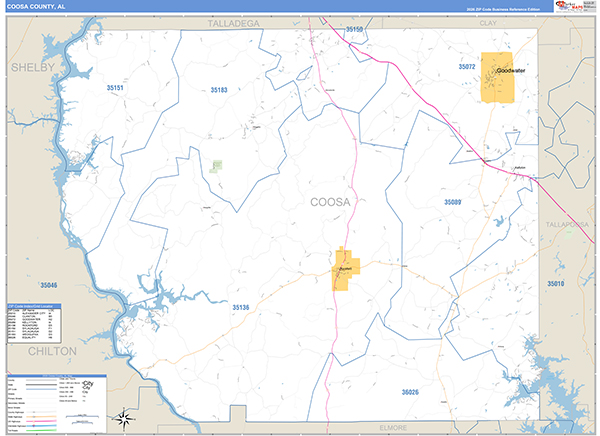Image resolution: width=600 pixels, height=436 pixels.
Task: Click the legend scale bar
Action: pos(82,417)
